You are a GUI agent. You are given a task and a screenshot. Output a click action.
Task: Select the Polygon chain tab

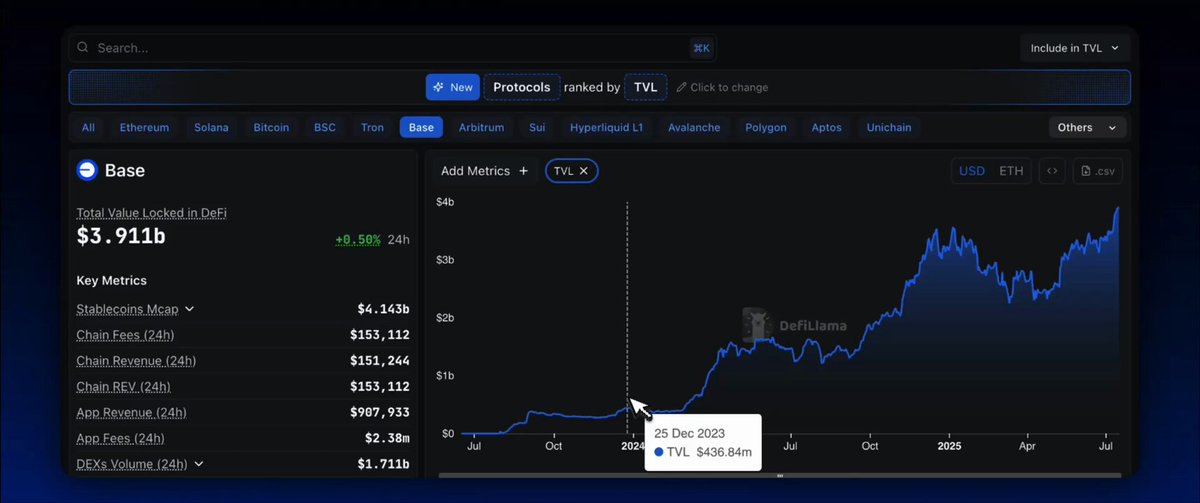click(x=766, y=127)
